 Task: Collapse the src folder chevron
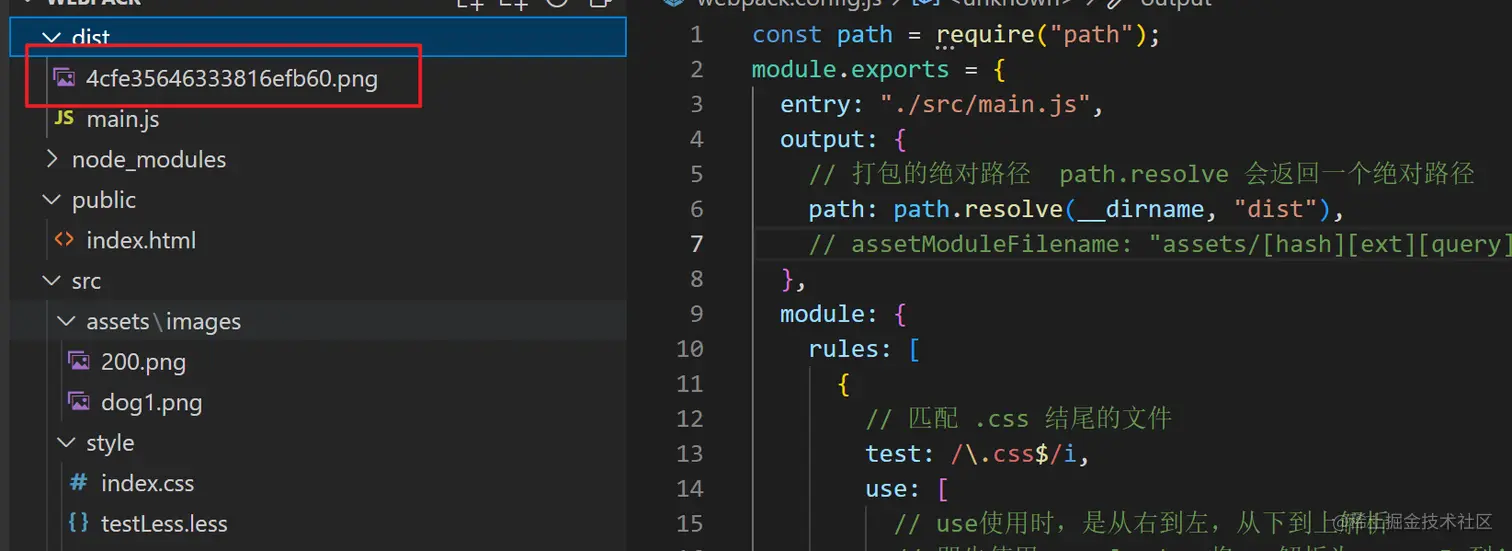click(x=51, y=281)
